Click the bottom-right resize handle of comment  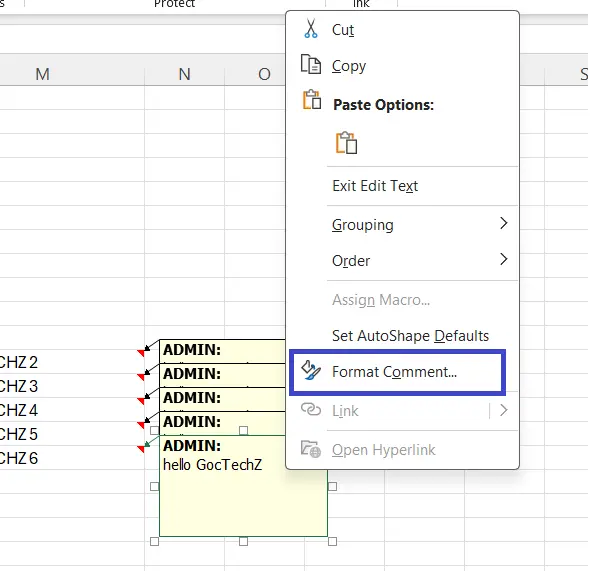click(332, 541)
